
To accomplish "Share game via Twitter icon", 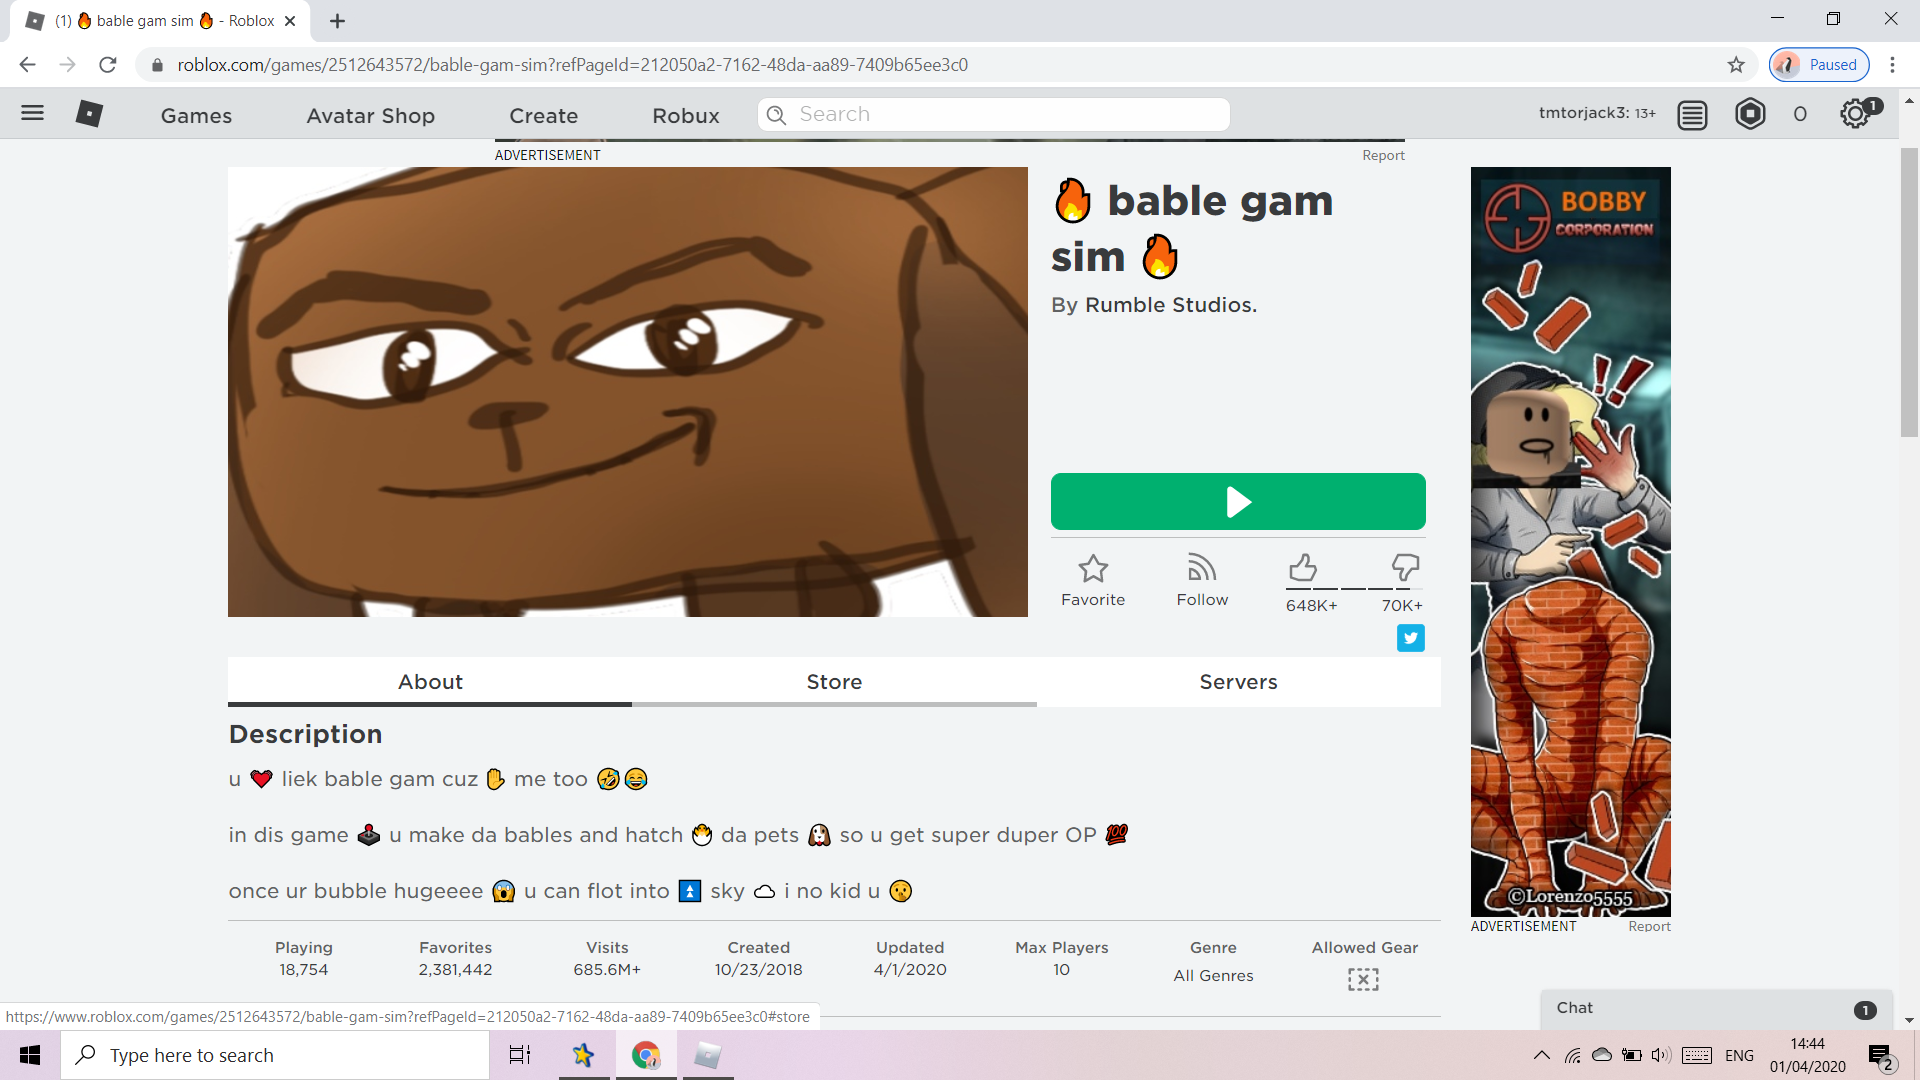I will pyautogui.click(x=1410, y=638).
